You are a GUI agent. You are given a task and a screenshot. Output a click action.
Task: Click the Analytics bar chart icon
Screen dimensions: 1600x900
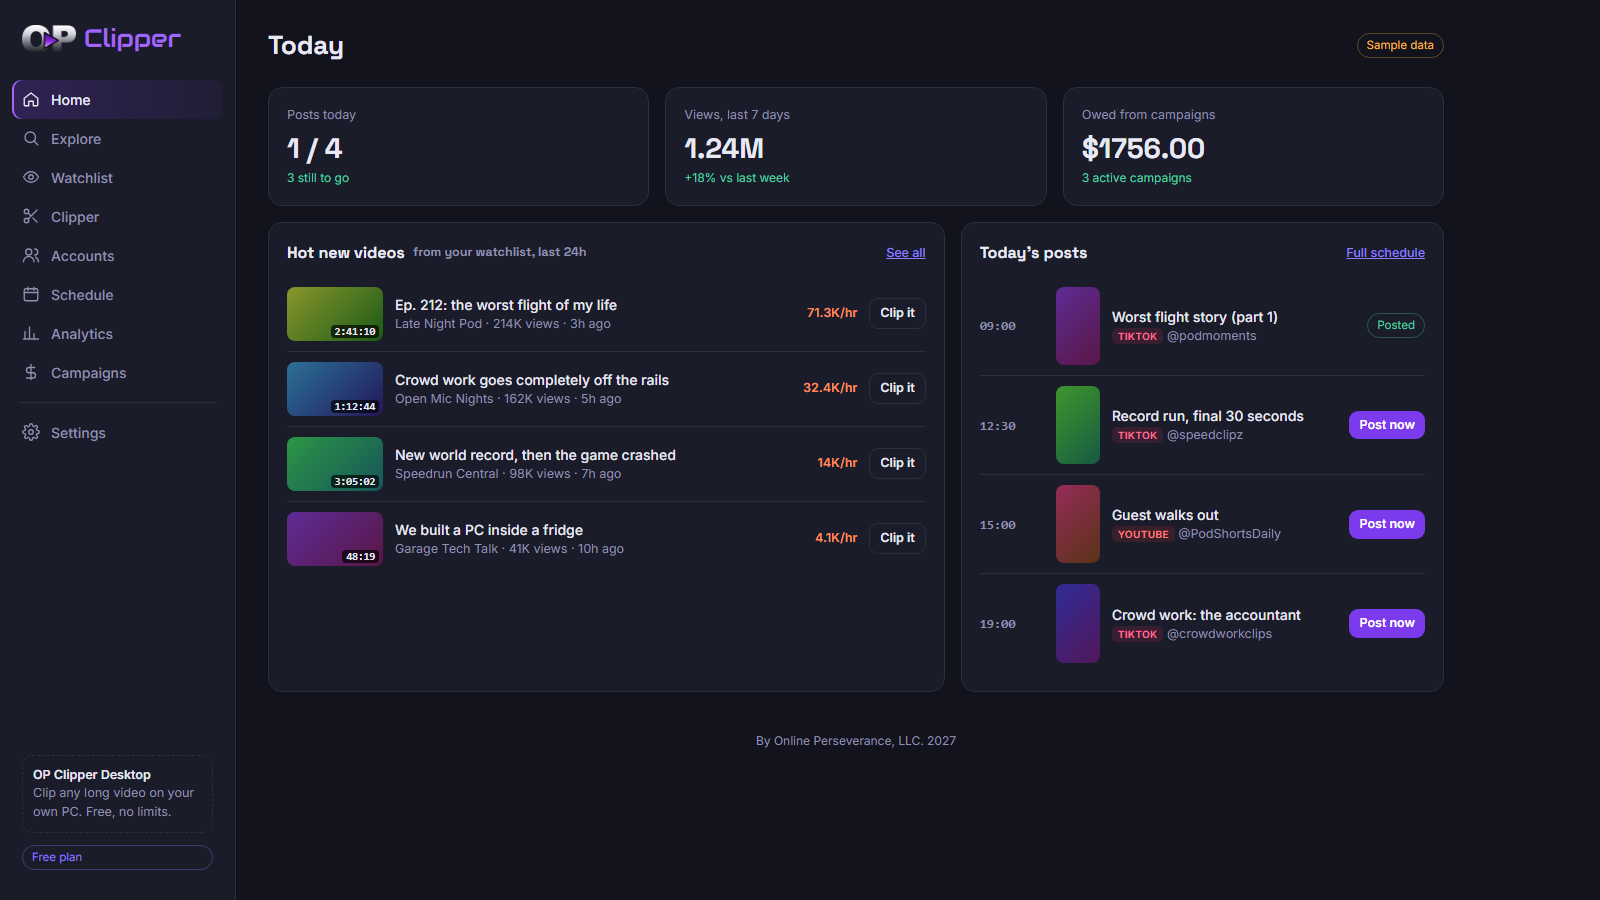[31, 334]
